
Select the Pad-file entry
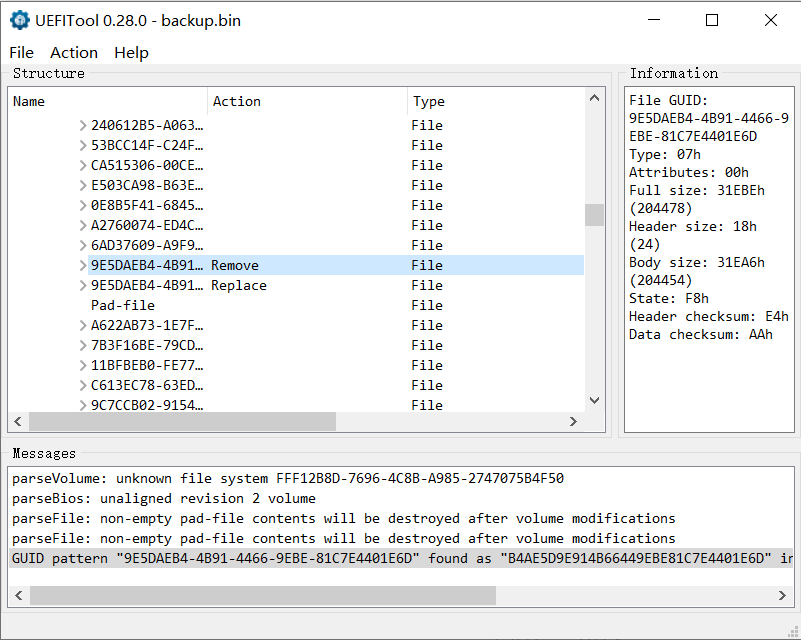123,305
